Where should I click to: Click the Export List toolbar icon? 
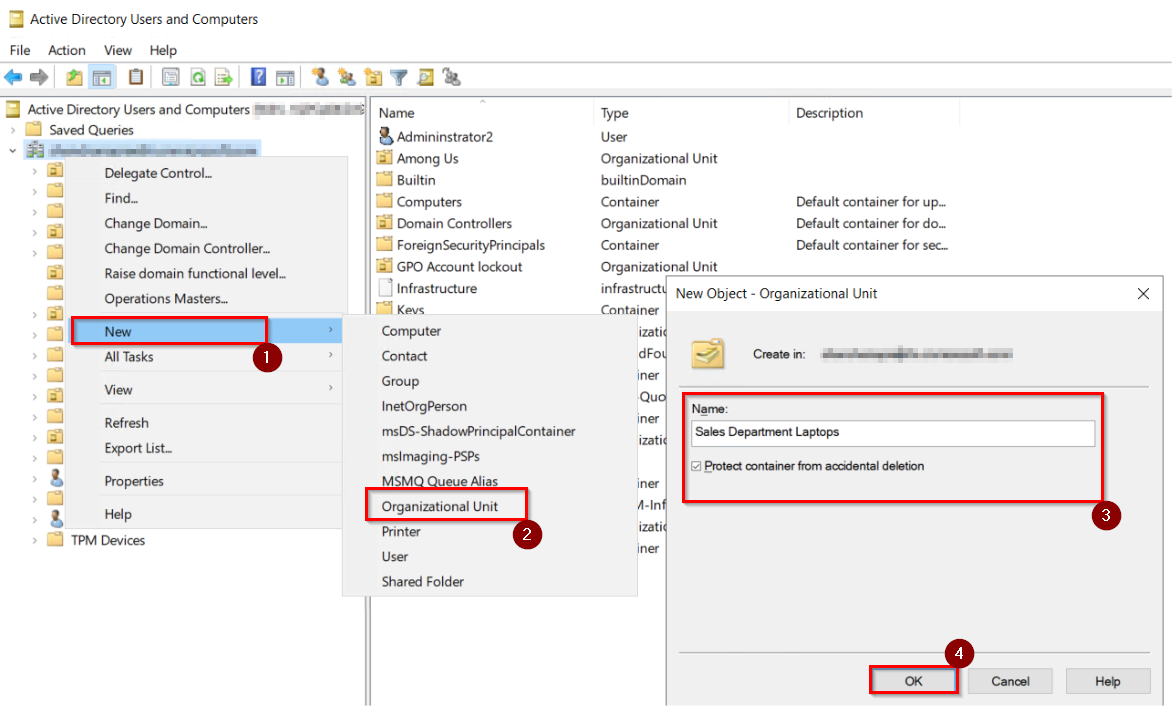224,77
